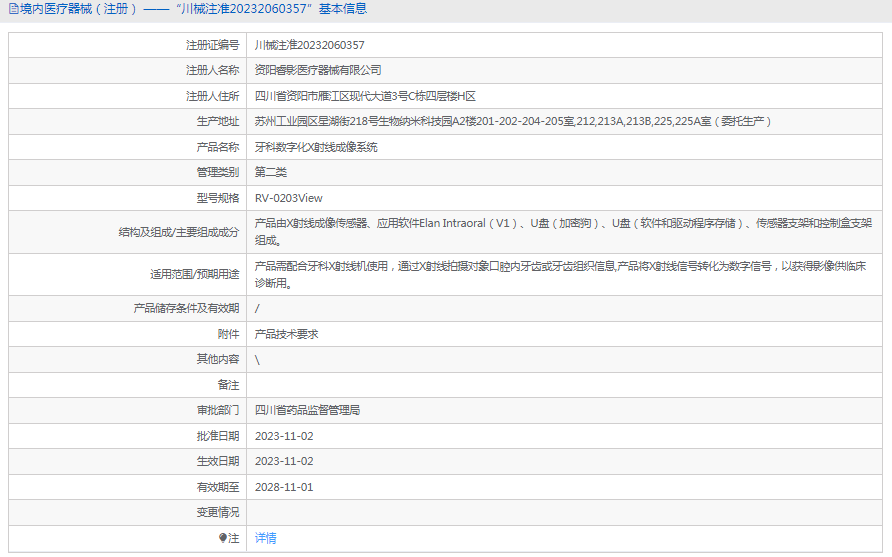Click the 适用范围/预期用途 label

(x=195, y=274)
